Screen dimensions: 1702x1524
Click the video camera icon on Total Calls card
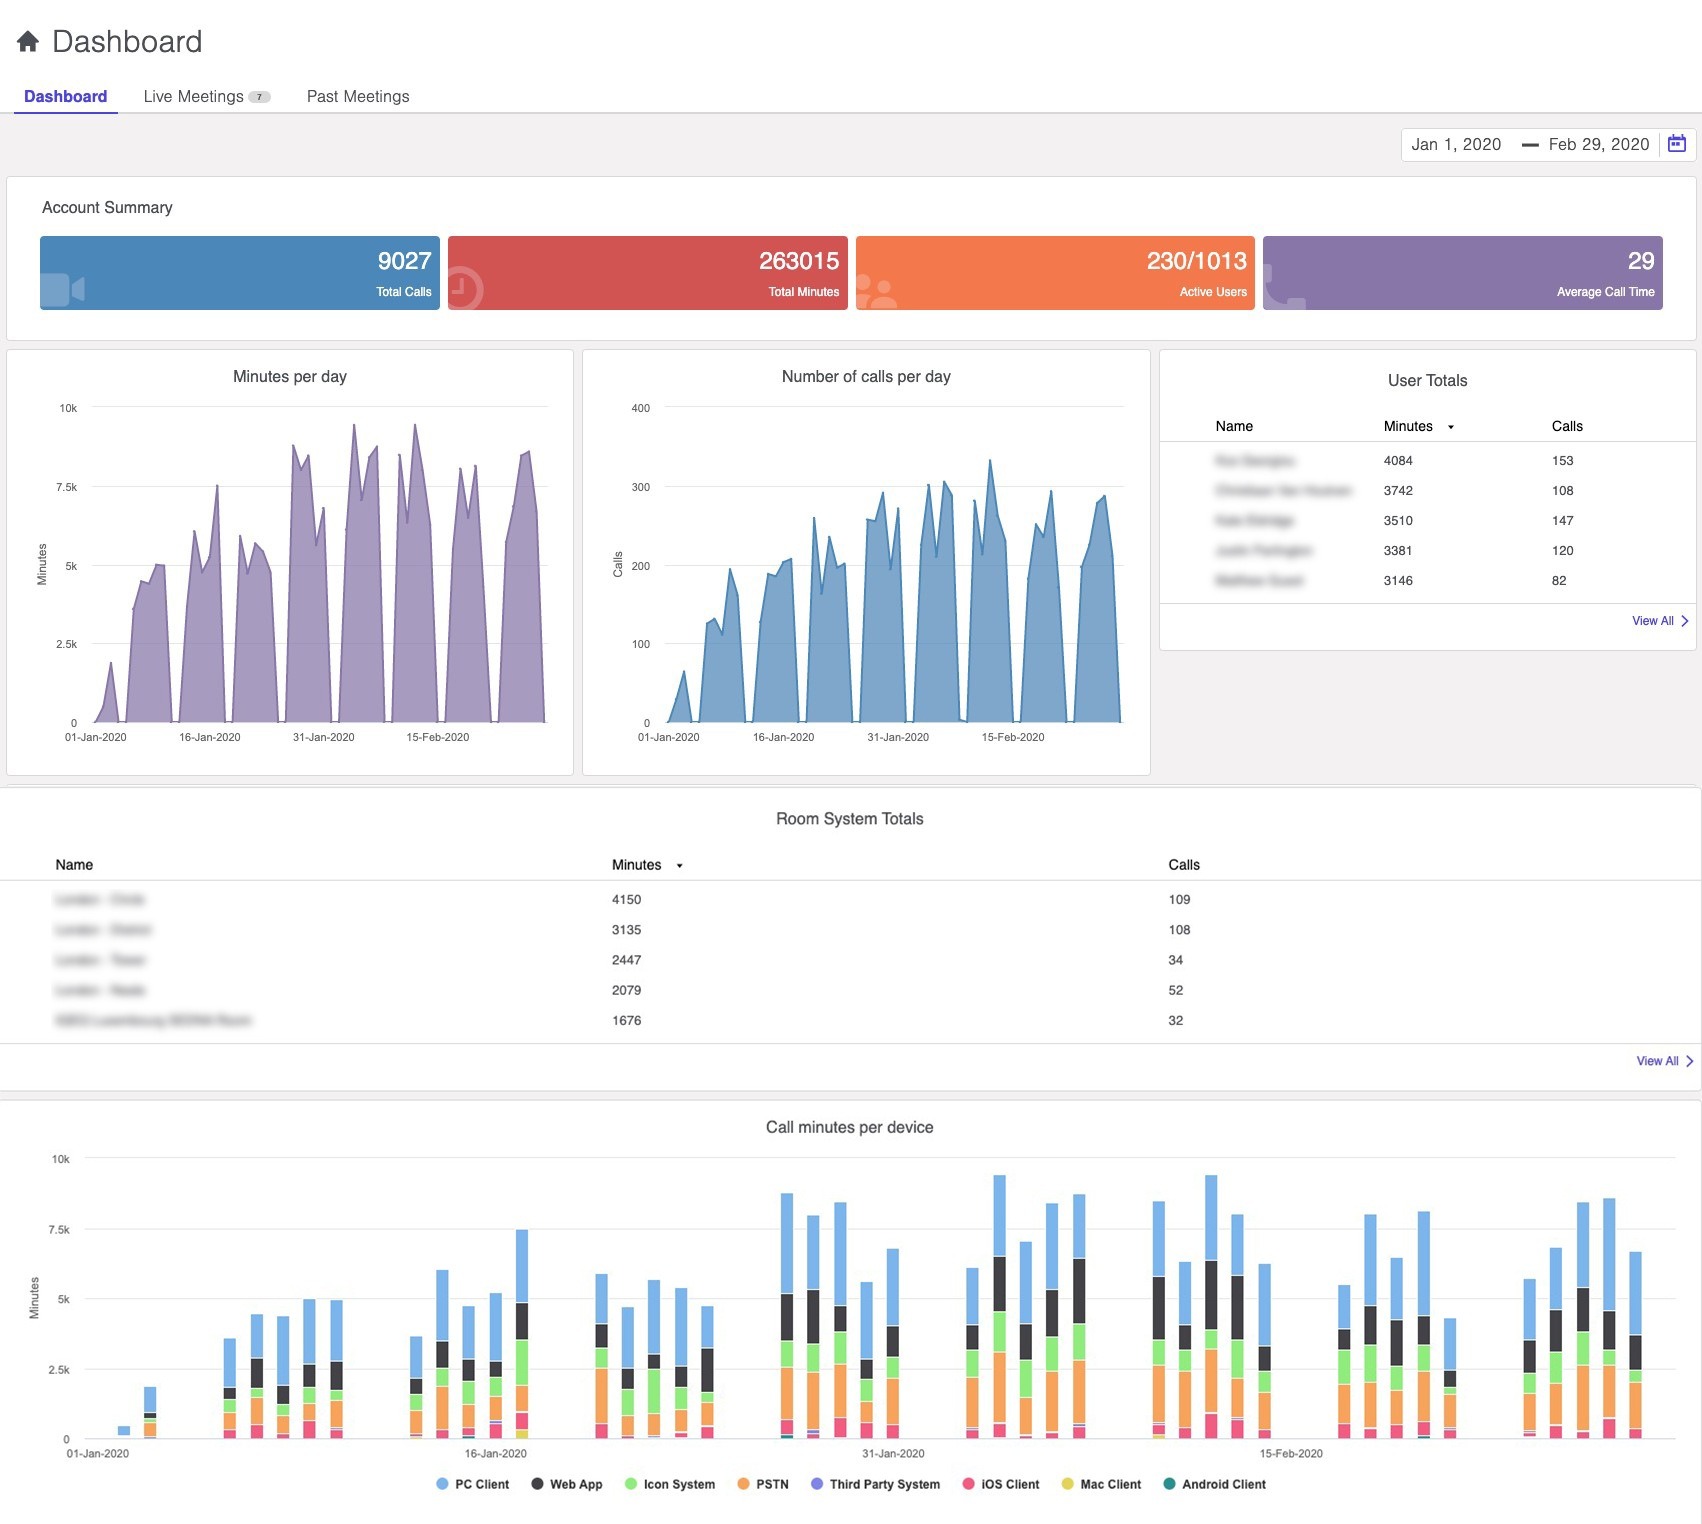[63, 289]
